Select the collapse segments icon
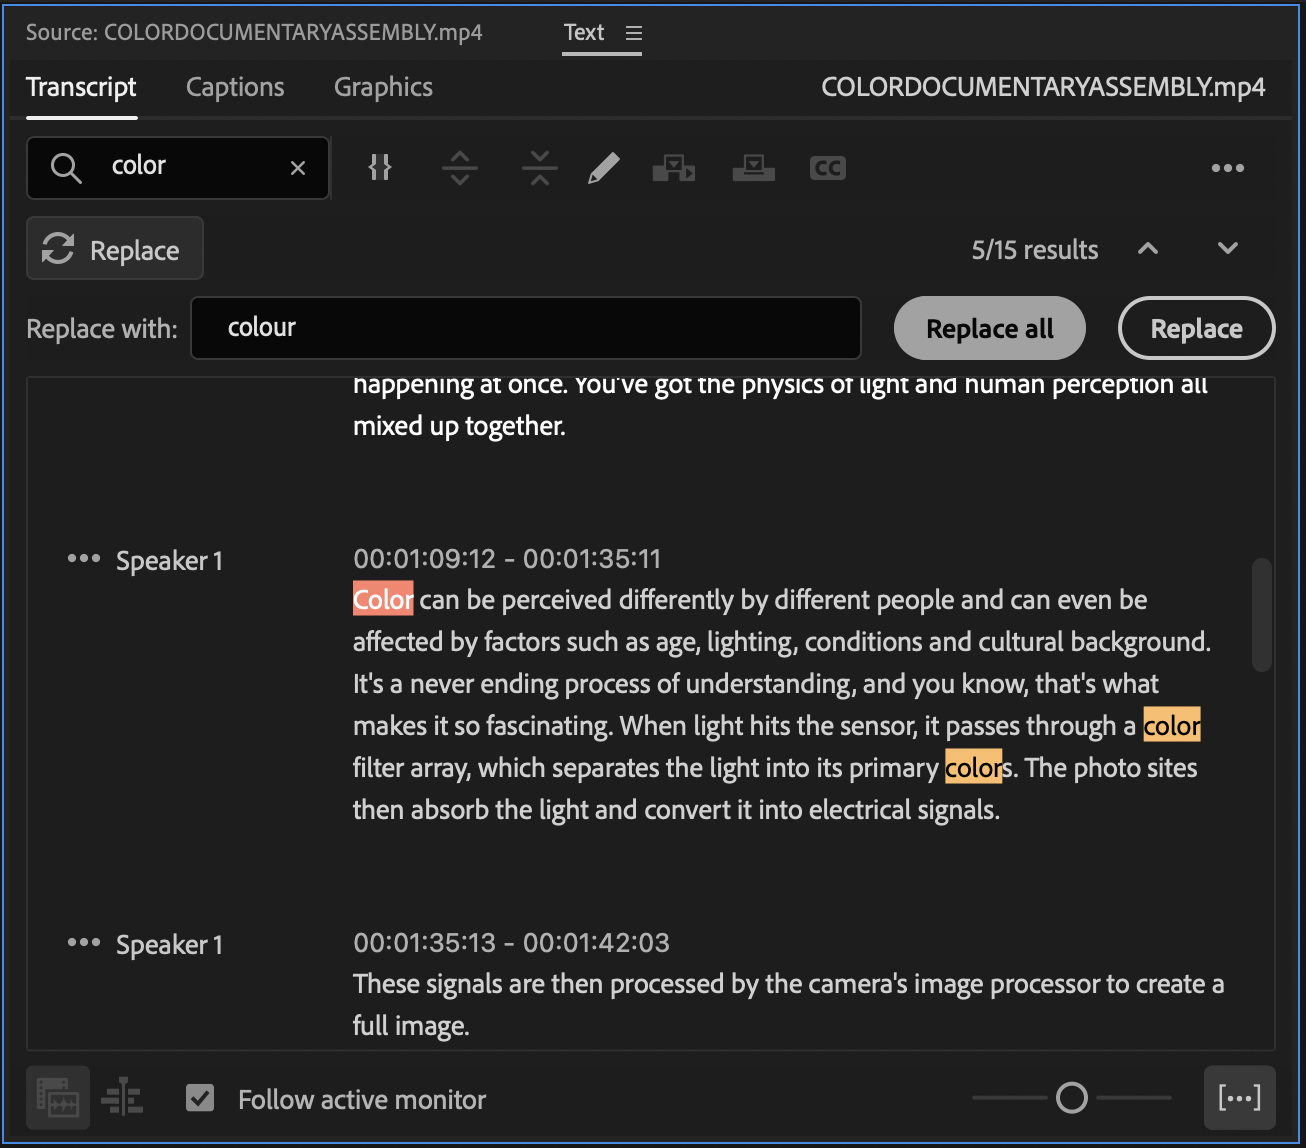1306x1148 pixels. point(539,167)
